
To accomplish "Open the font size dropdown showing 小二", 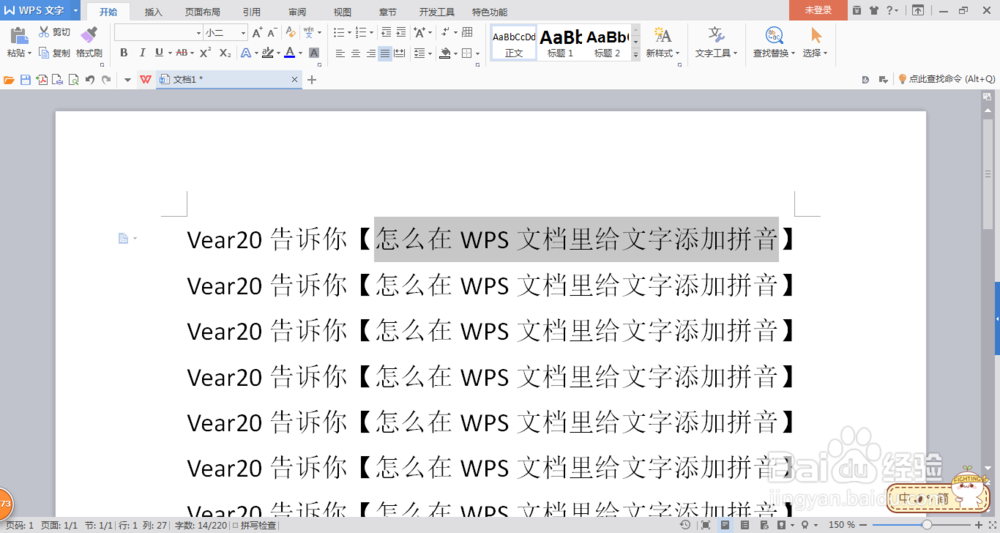I will coord(243,33).
